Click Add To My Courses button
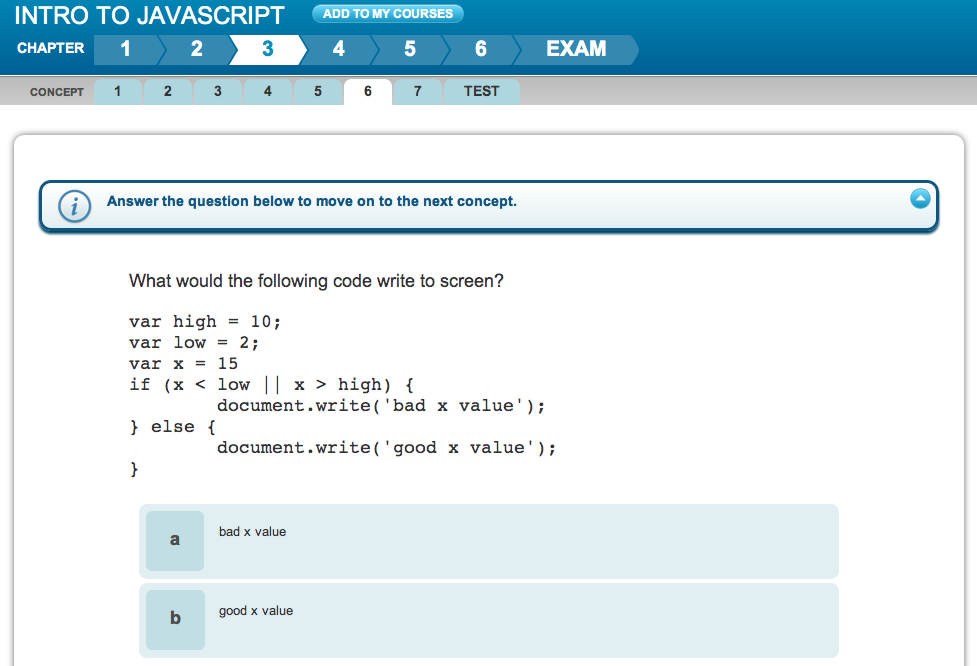The width and height of the screenshot is (977, 666). [388, 14]
